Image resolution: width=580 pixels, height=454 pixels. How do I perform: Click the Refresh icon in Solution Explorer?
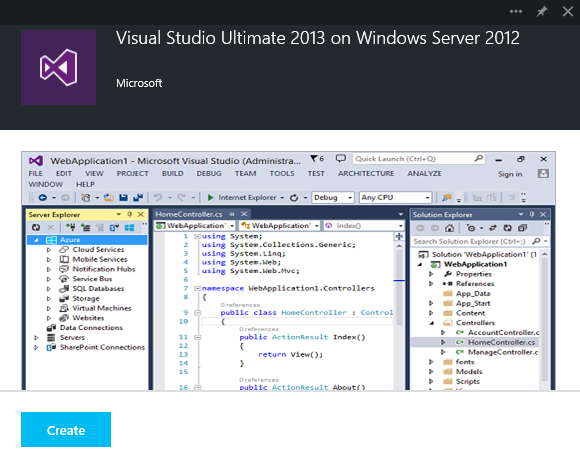(508, 228)
